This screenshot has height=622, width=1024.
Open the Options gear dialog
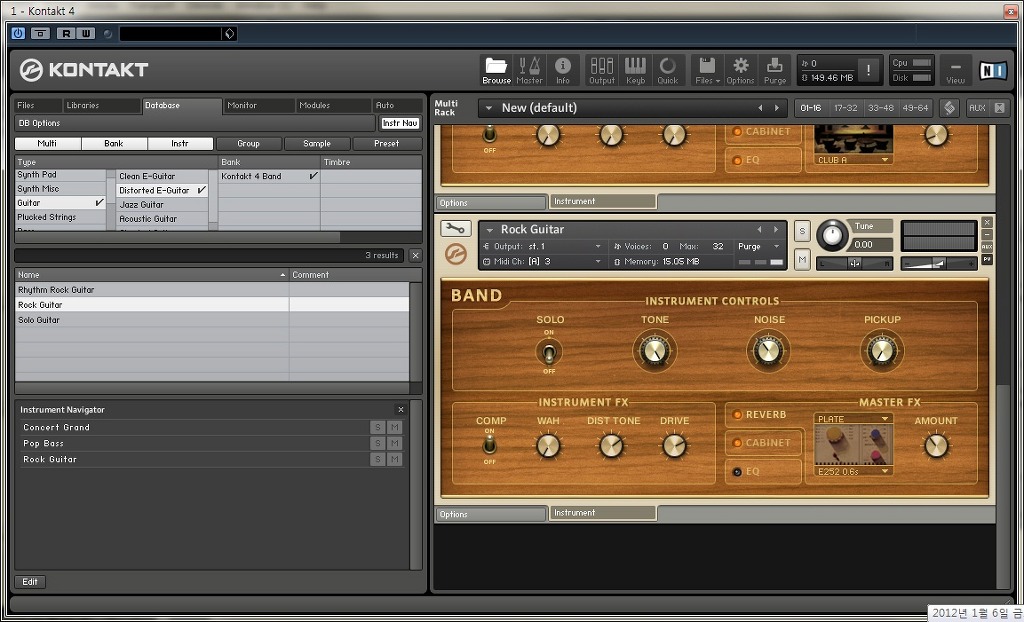(x=741, y=70)
